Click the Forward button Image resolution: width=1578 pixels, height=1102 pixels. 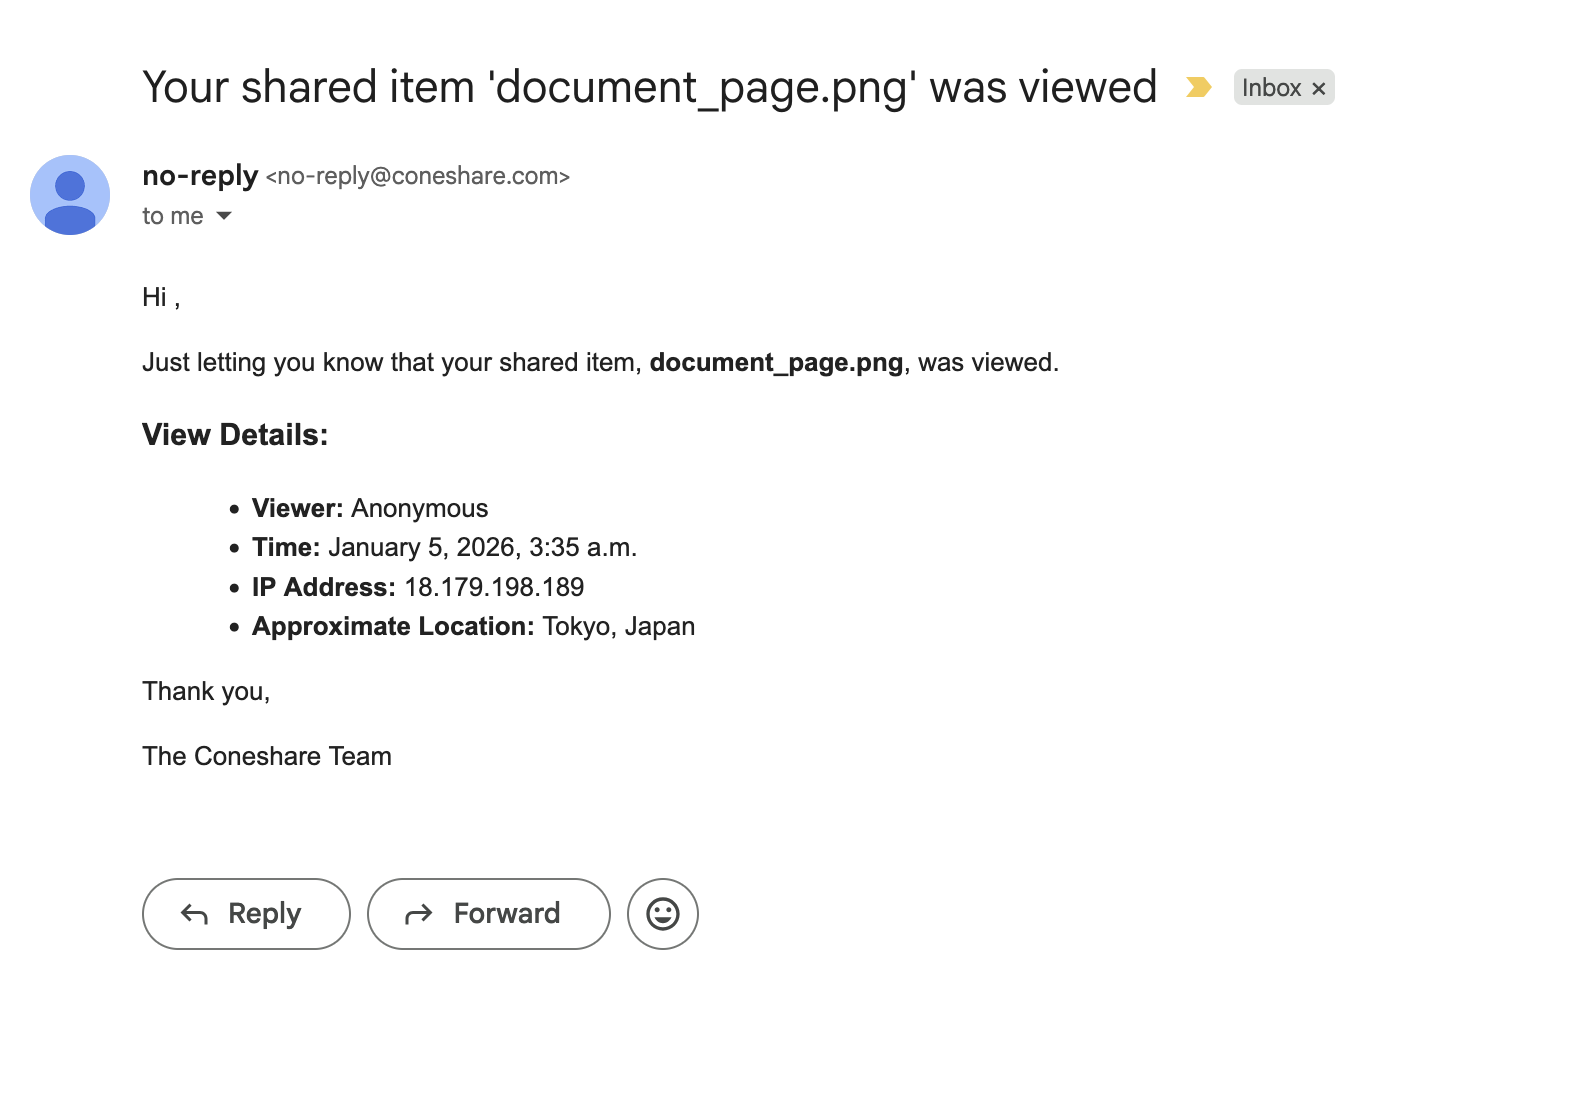coord(488,914)
